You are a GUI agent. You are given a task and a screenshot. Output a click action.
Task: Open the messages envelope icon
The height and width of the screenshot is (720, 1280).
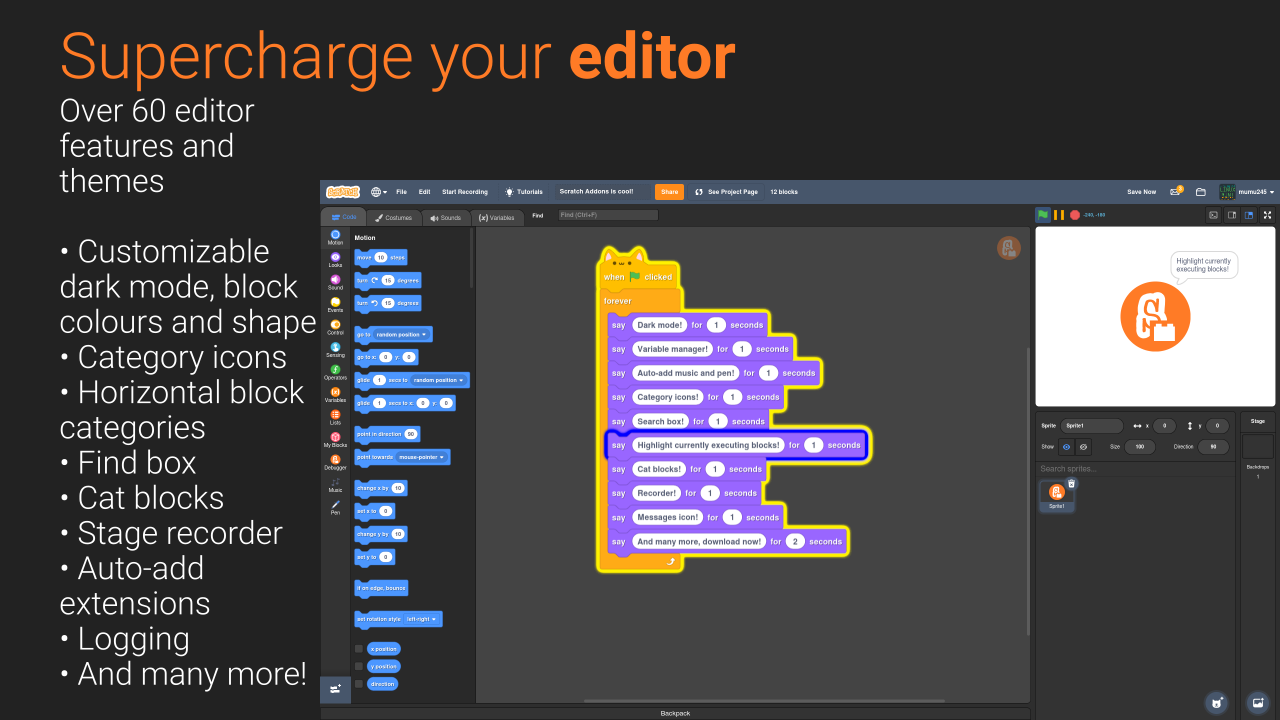click(x=1177, y=192)
